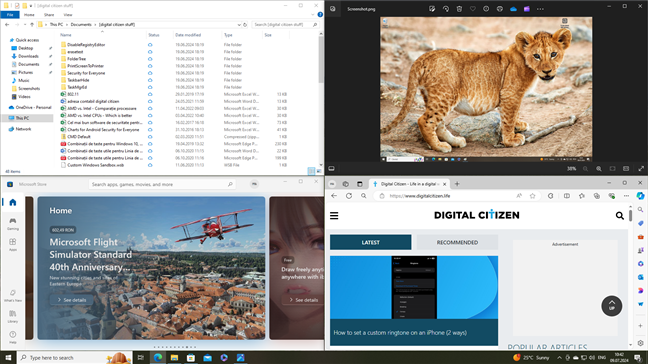This screenshot has height=364, width=648.
Task: Open the View ribbon tab in File Explorer
Action: click(x=68, y=15)
